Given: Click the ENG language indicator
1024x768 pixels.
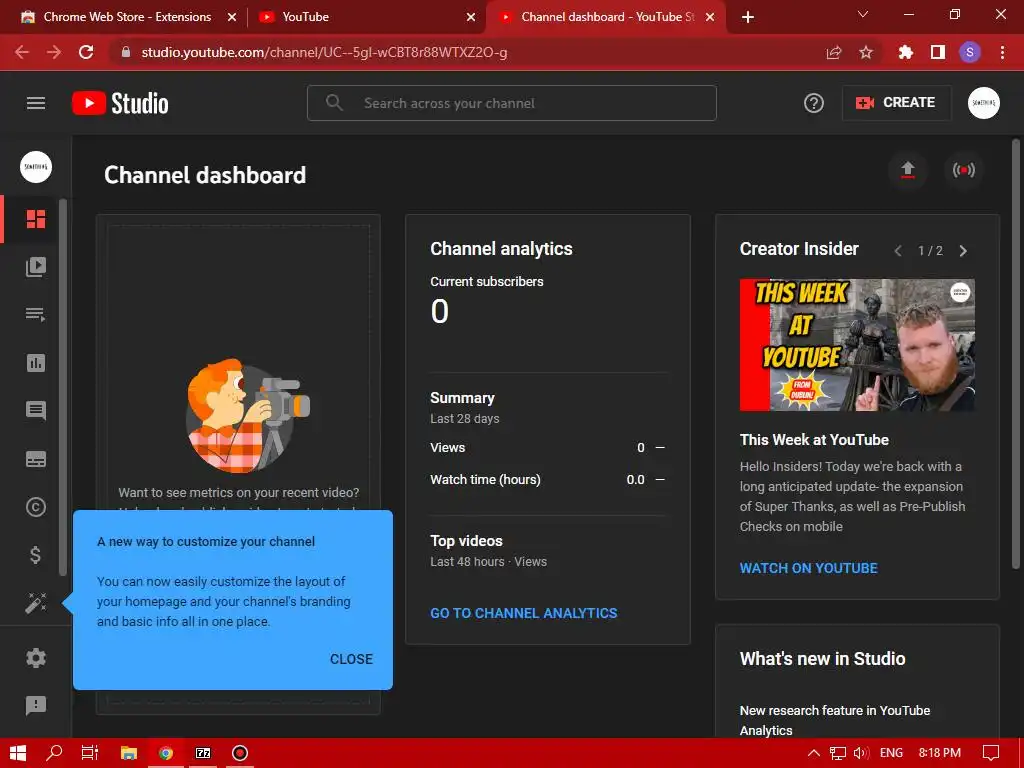Looking at the screenshot, I should [x=891, y=753].
